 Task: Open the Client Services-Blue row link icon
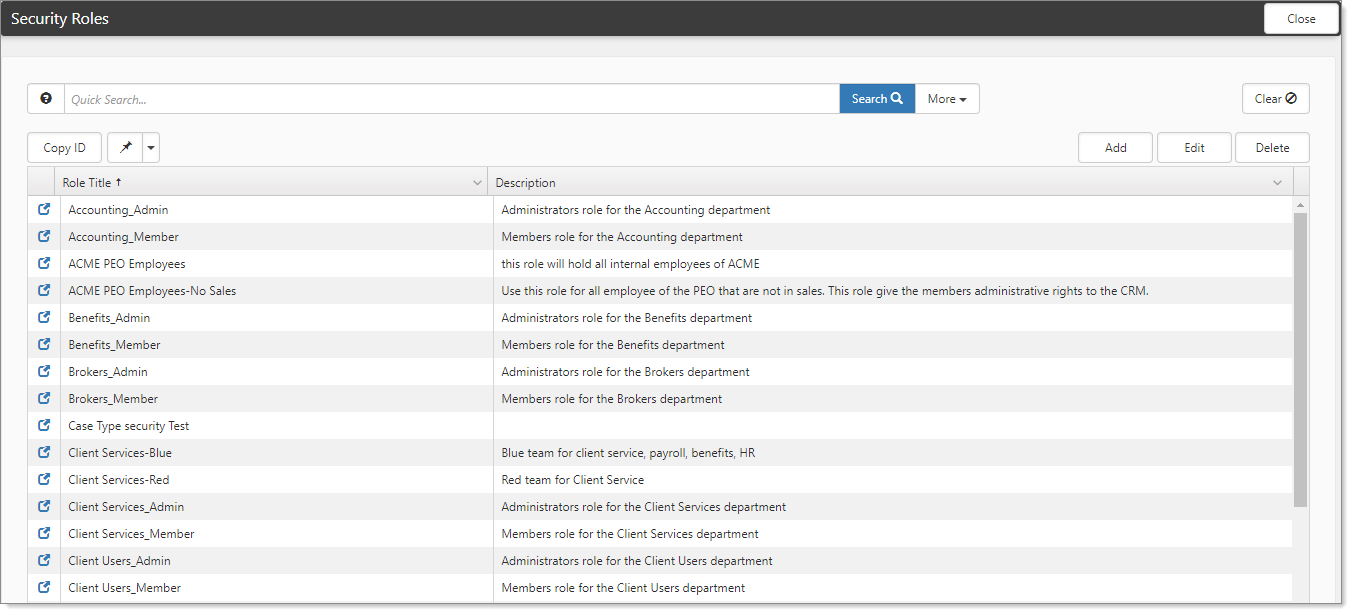(44, 453)
